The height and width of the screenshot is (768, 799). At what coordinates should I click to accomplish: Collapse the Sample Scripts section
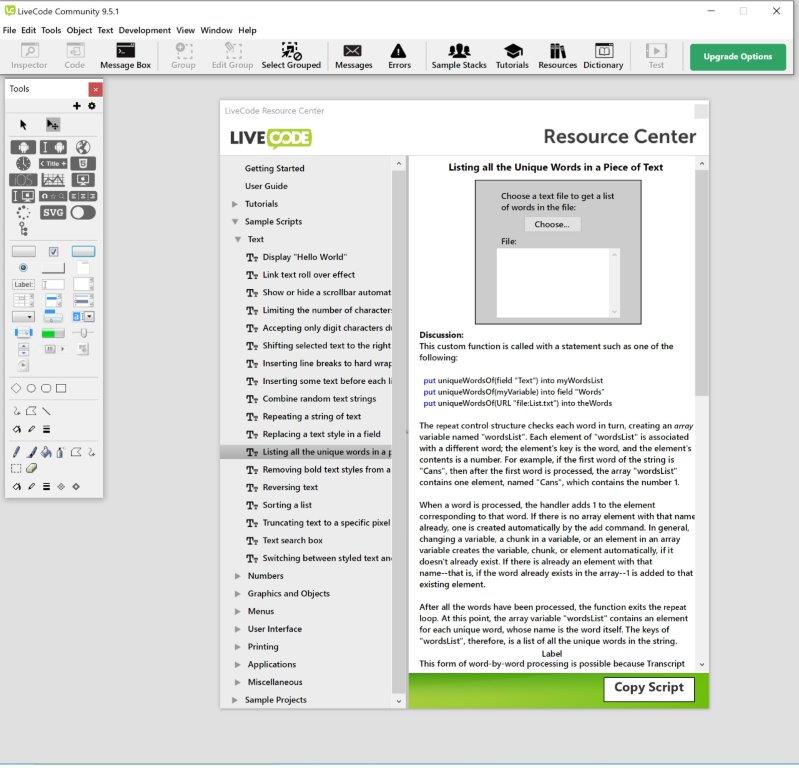coord(235,222)
